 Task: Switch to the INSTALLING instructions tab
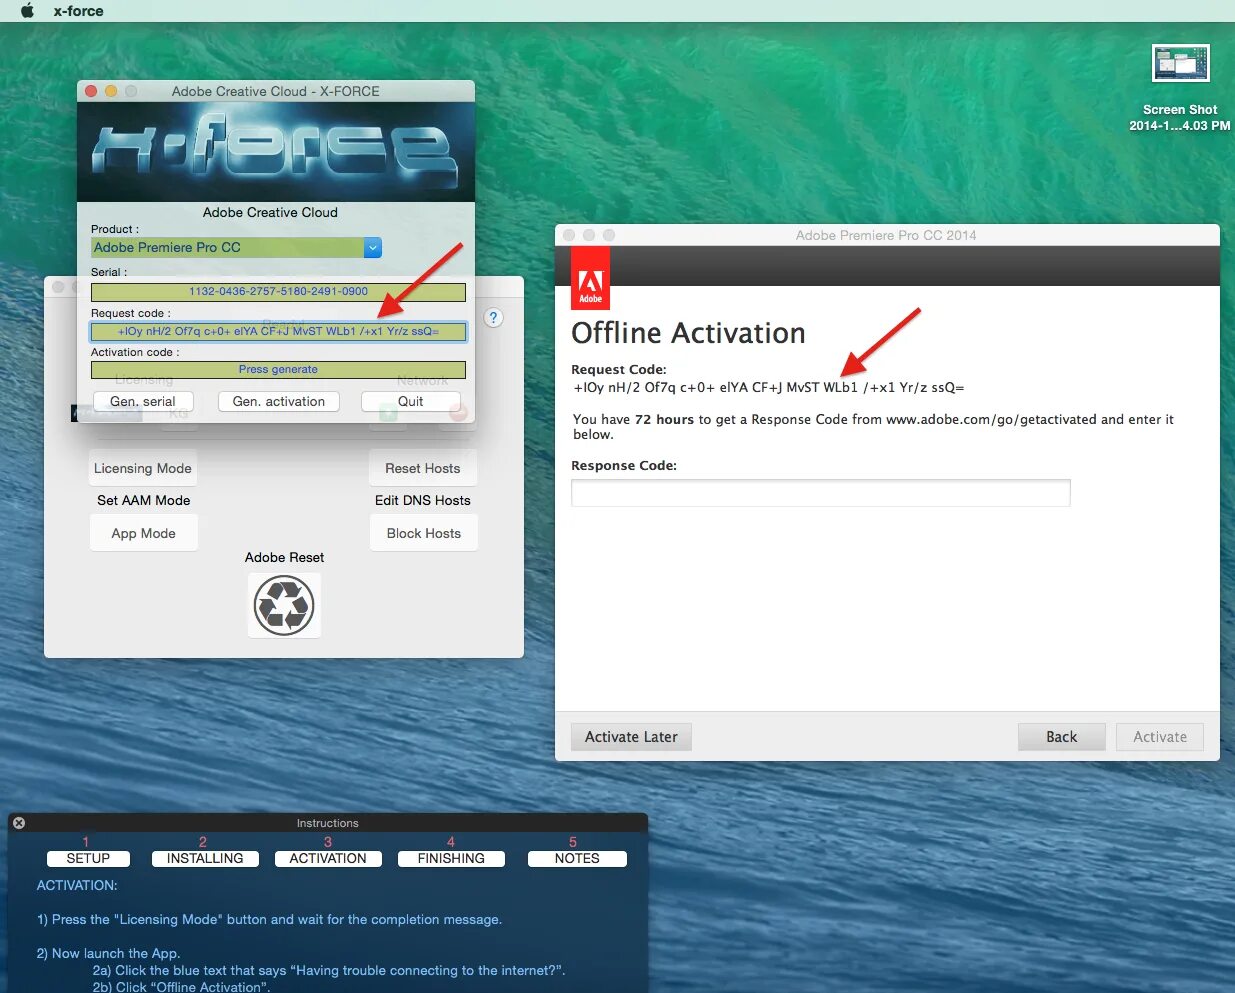[x=205, y=858]
